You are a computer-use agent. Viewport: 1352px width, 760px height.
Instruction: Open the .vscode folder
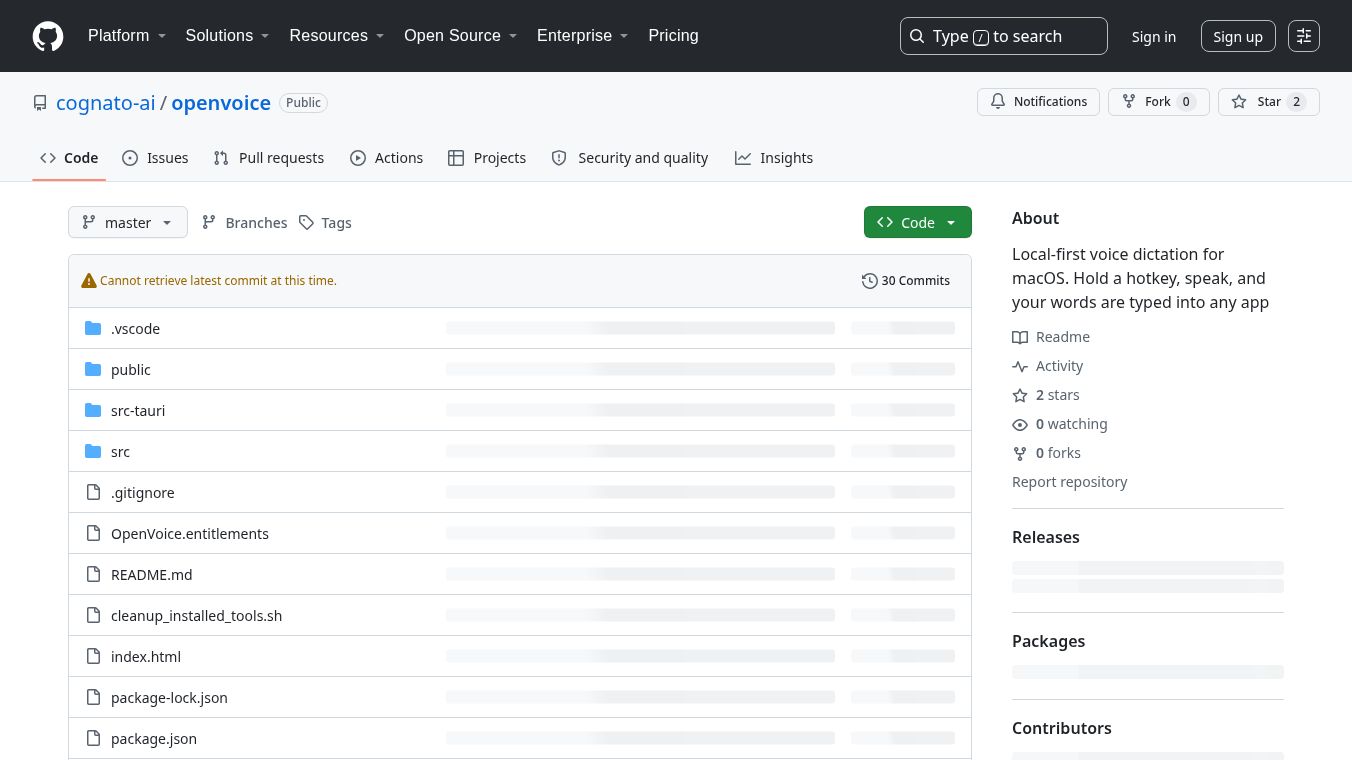(x=135, y=329)
